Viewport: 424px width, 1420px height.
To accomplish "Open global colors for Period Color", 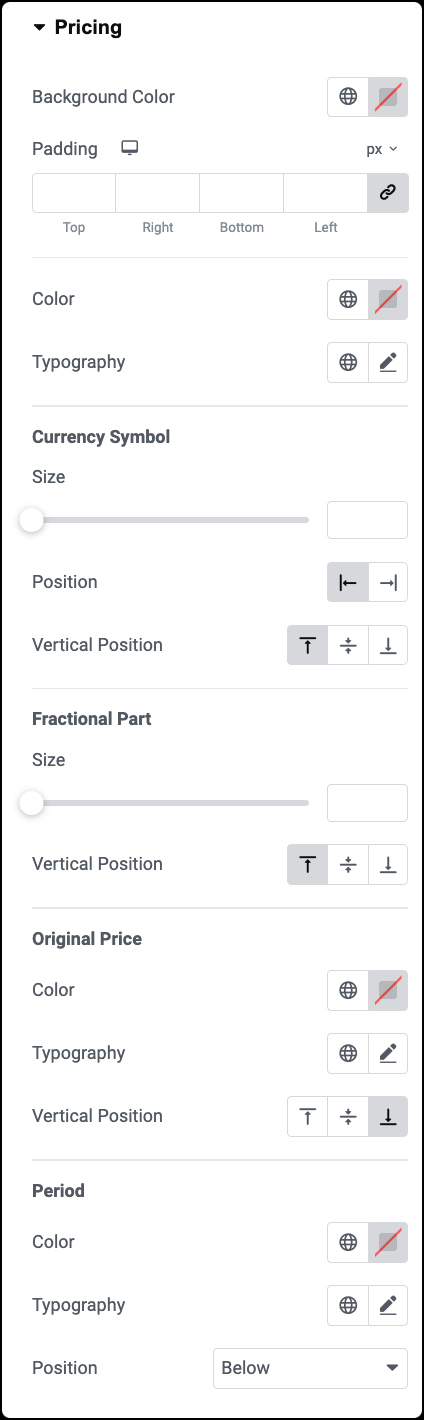I will 348,1242.
